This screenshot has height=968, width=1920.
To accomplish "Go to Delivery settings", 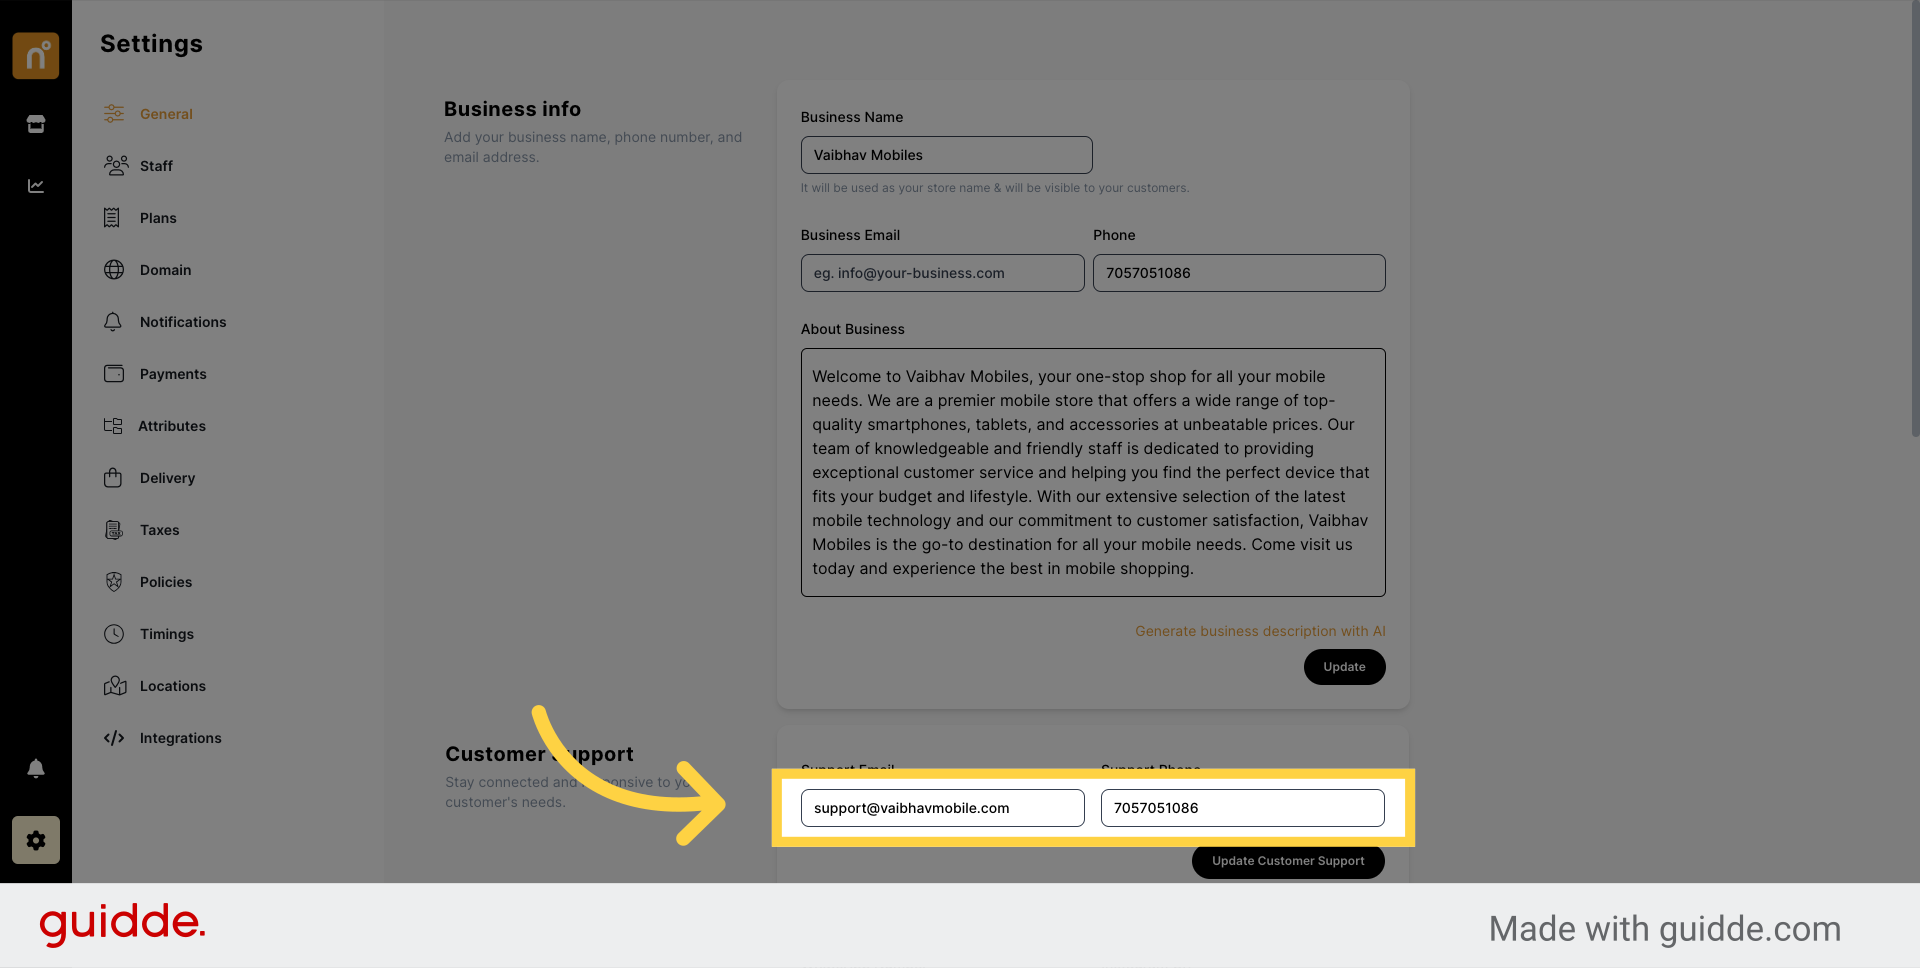I will pos(167,478).
